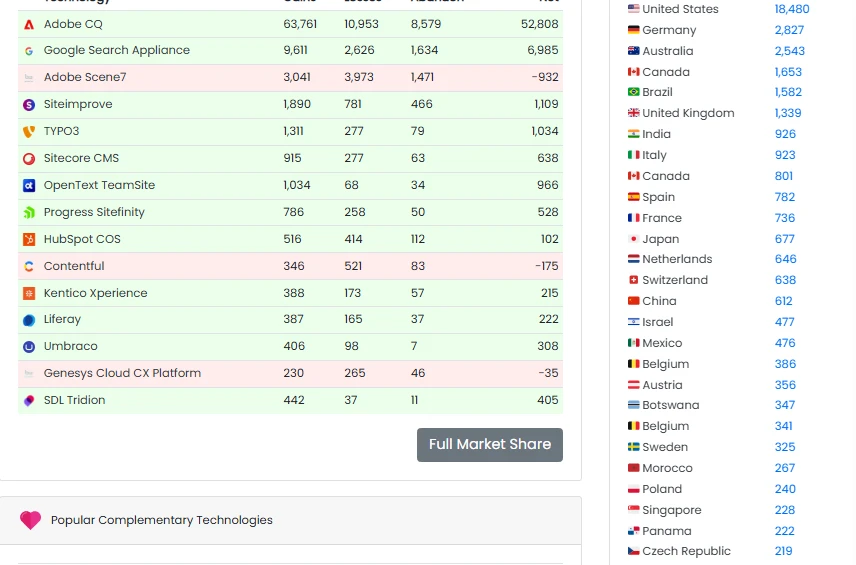Screen dimensions: 856x565
Task: Click the Germany flag icon
Action: [633, 30]
